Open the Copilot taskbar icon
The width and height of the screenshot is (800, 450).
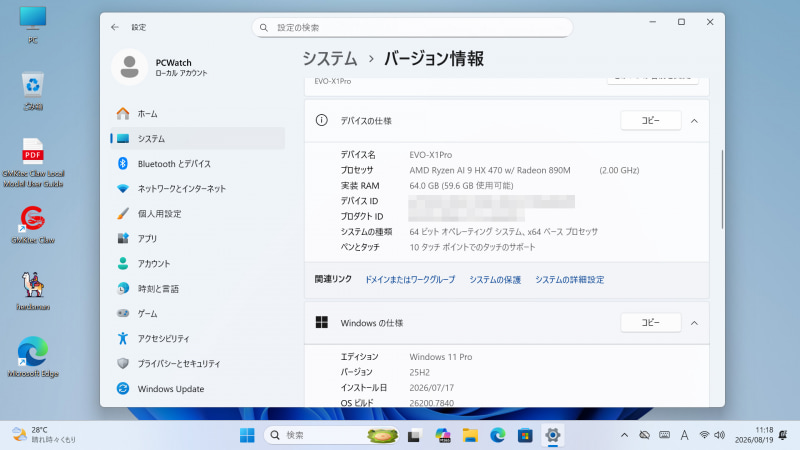click(442, 435)
